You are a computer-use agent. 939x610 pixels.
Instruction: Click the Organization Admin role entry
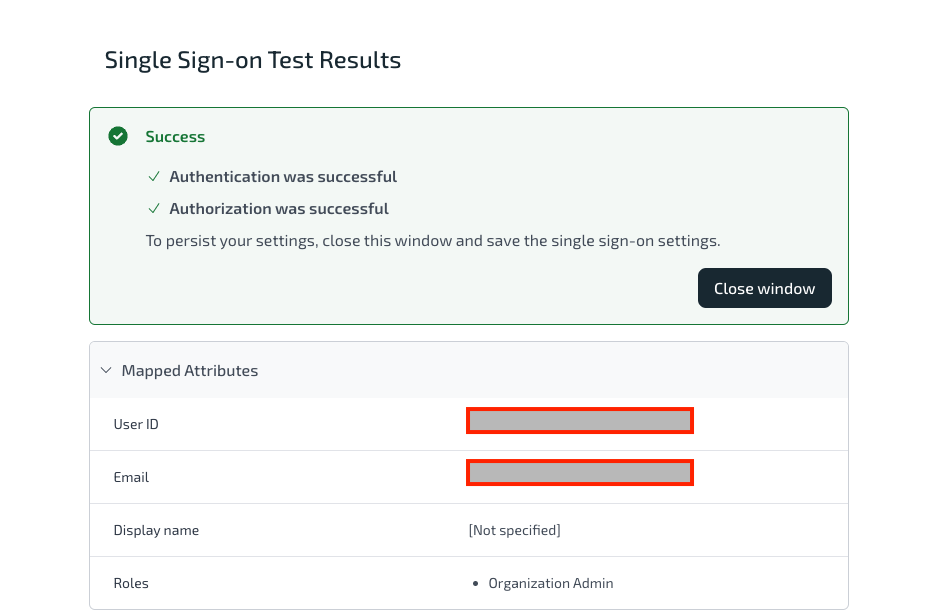(551, 583)
